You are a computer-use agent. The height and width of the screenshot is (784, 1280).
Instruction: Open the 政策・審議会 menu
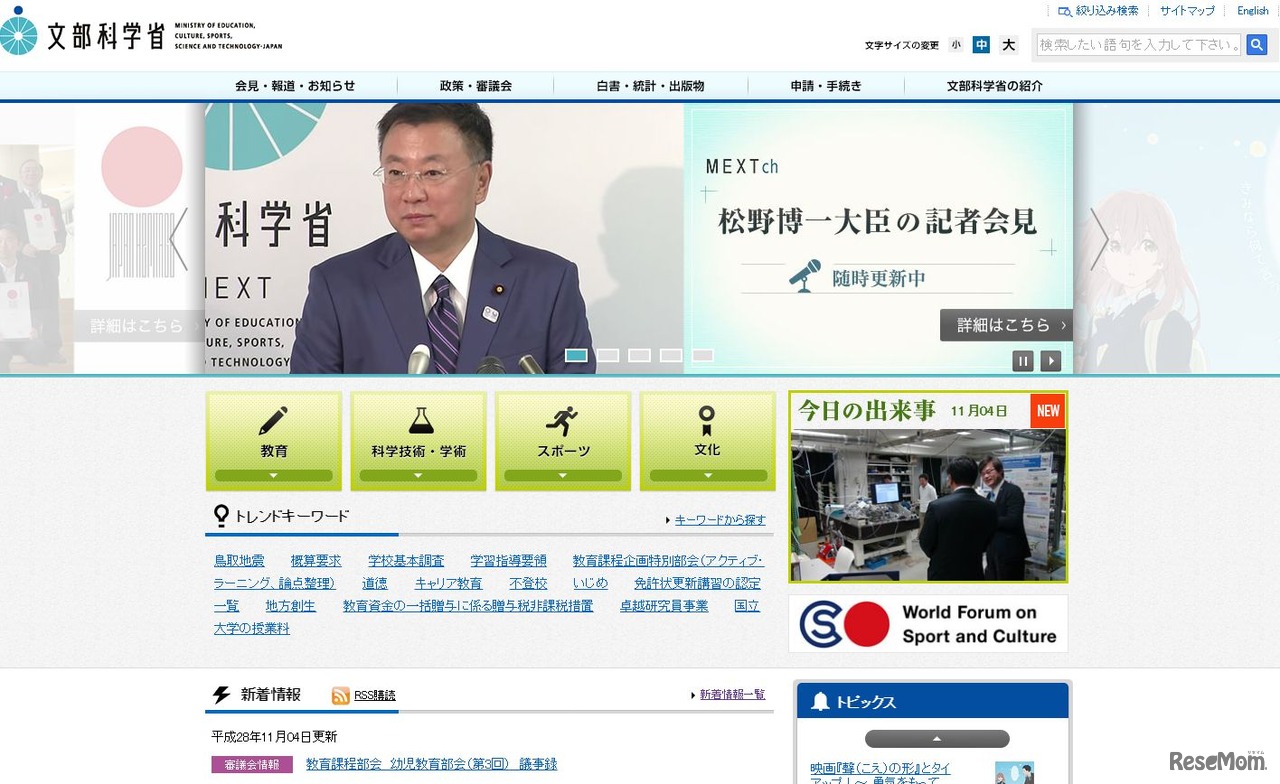point(475,86)
